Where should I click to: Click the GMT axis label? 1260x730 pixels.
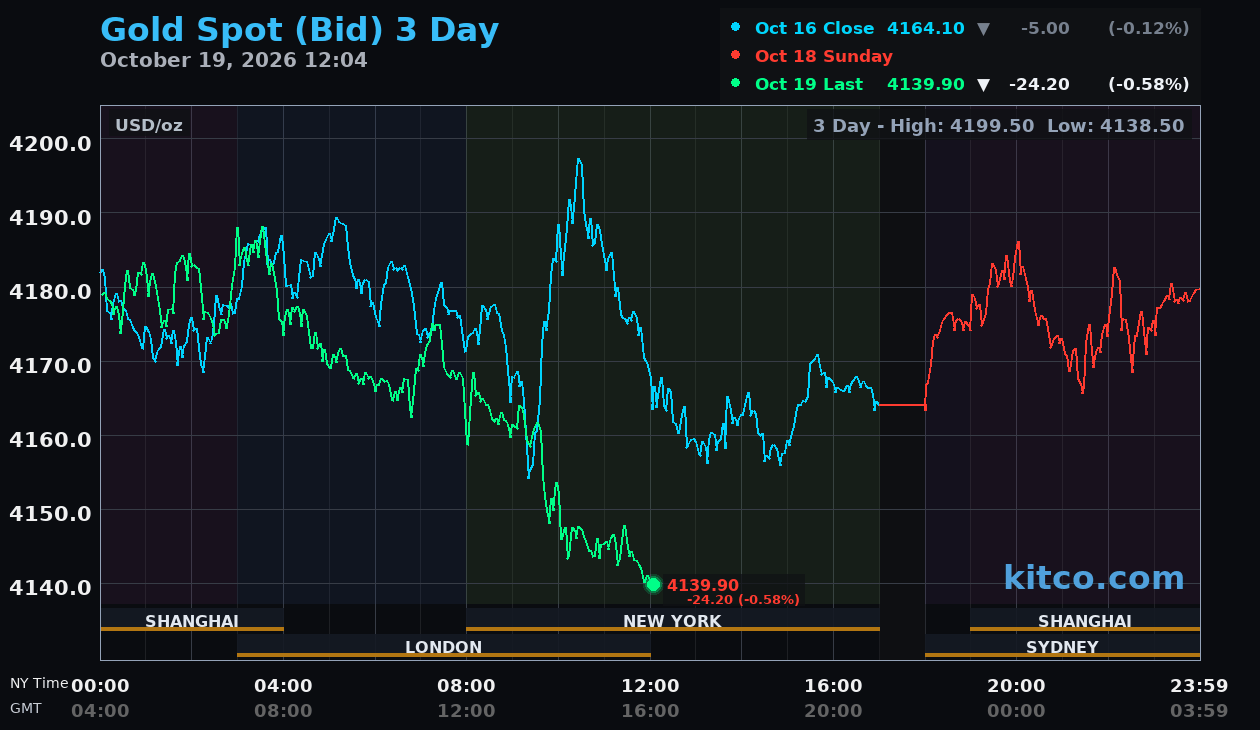tap(26, 708)
